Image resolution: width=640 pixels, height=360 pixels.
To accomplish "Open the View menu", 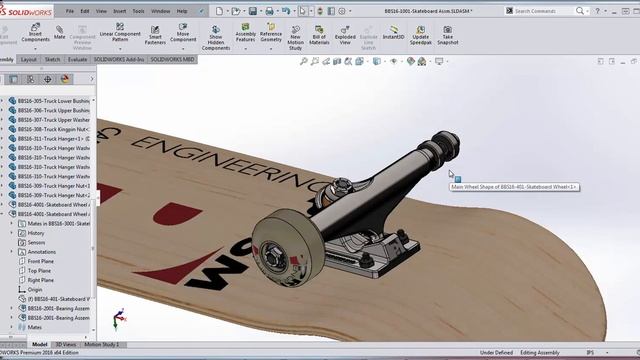I will coord(101,11).
